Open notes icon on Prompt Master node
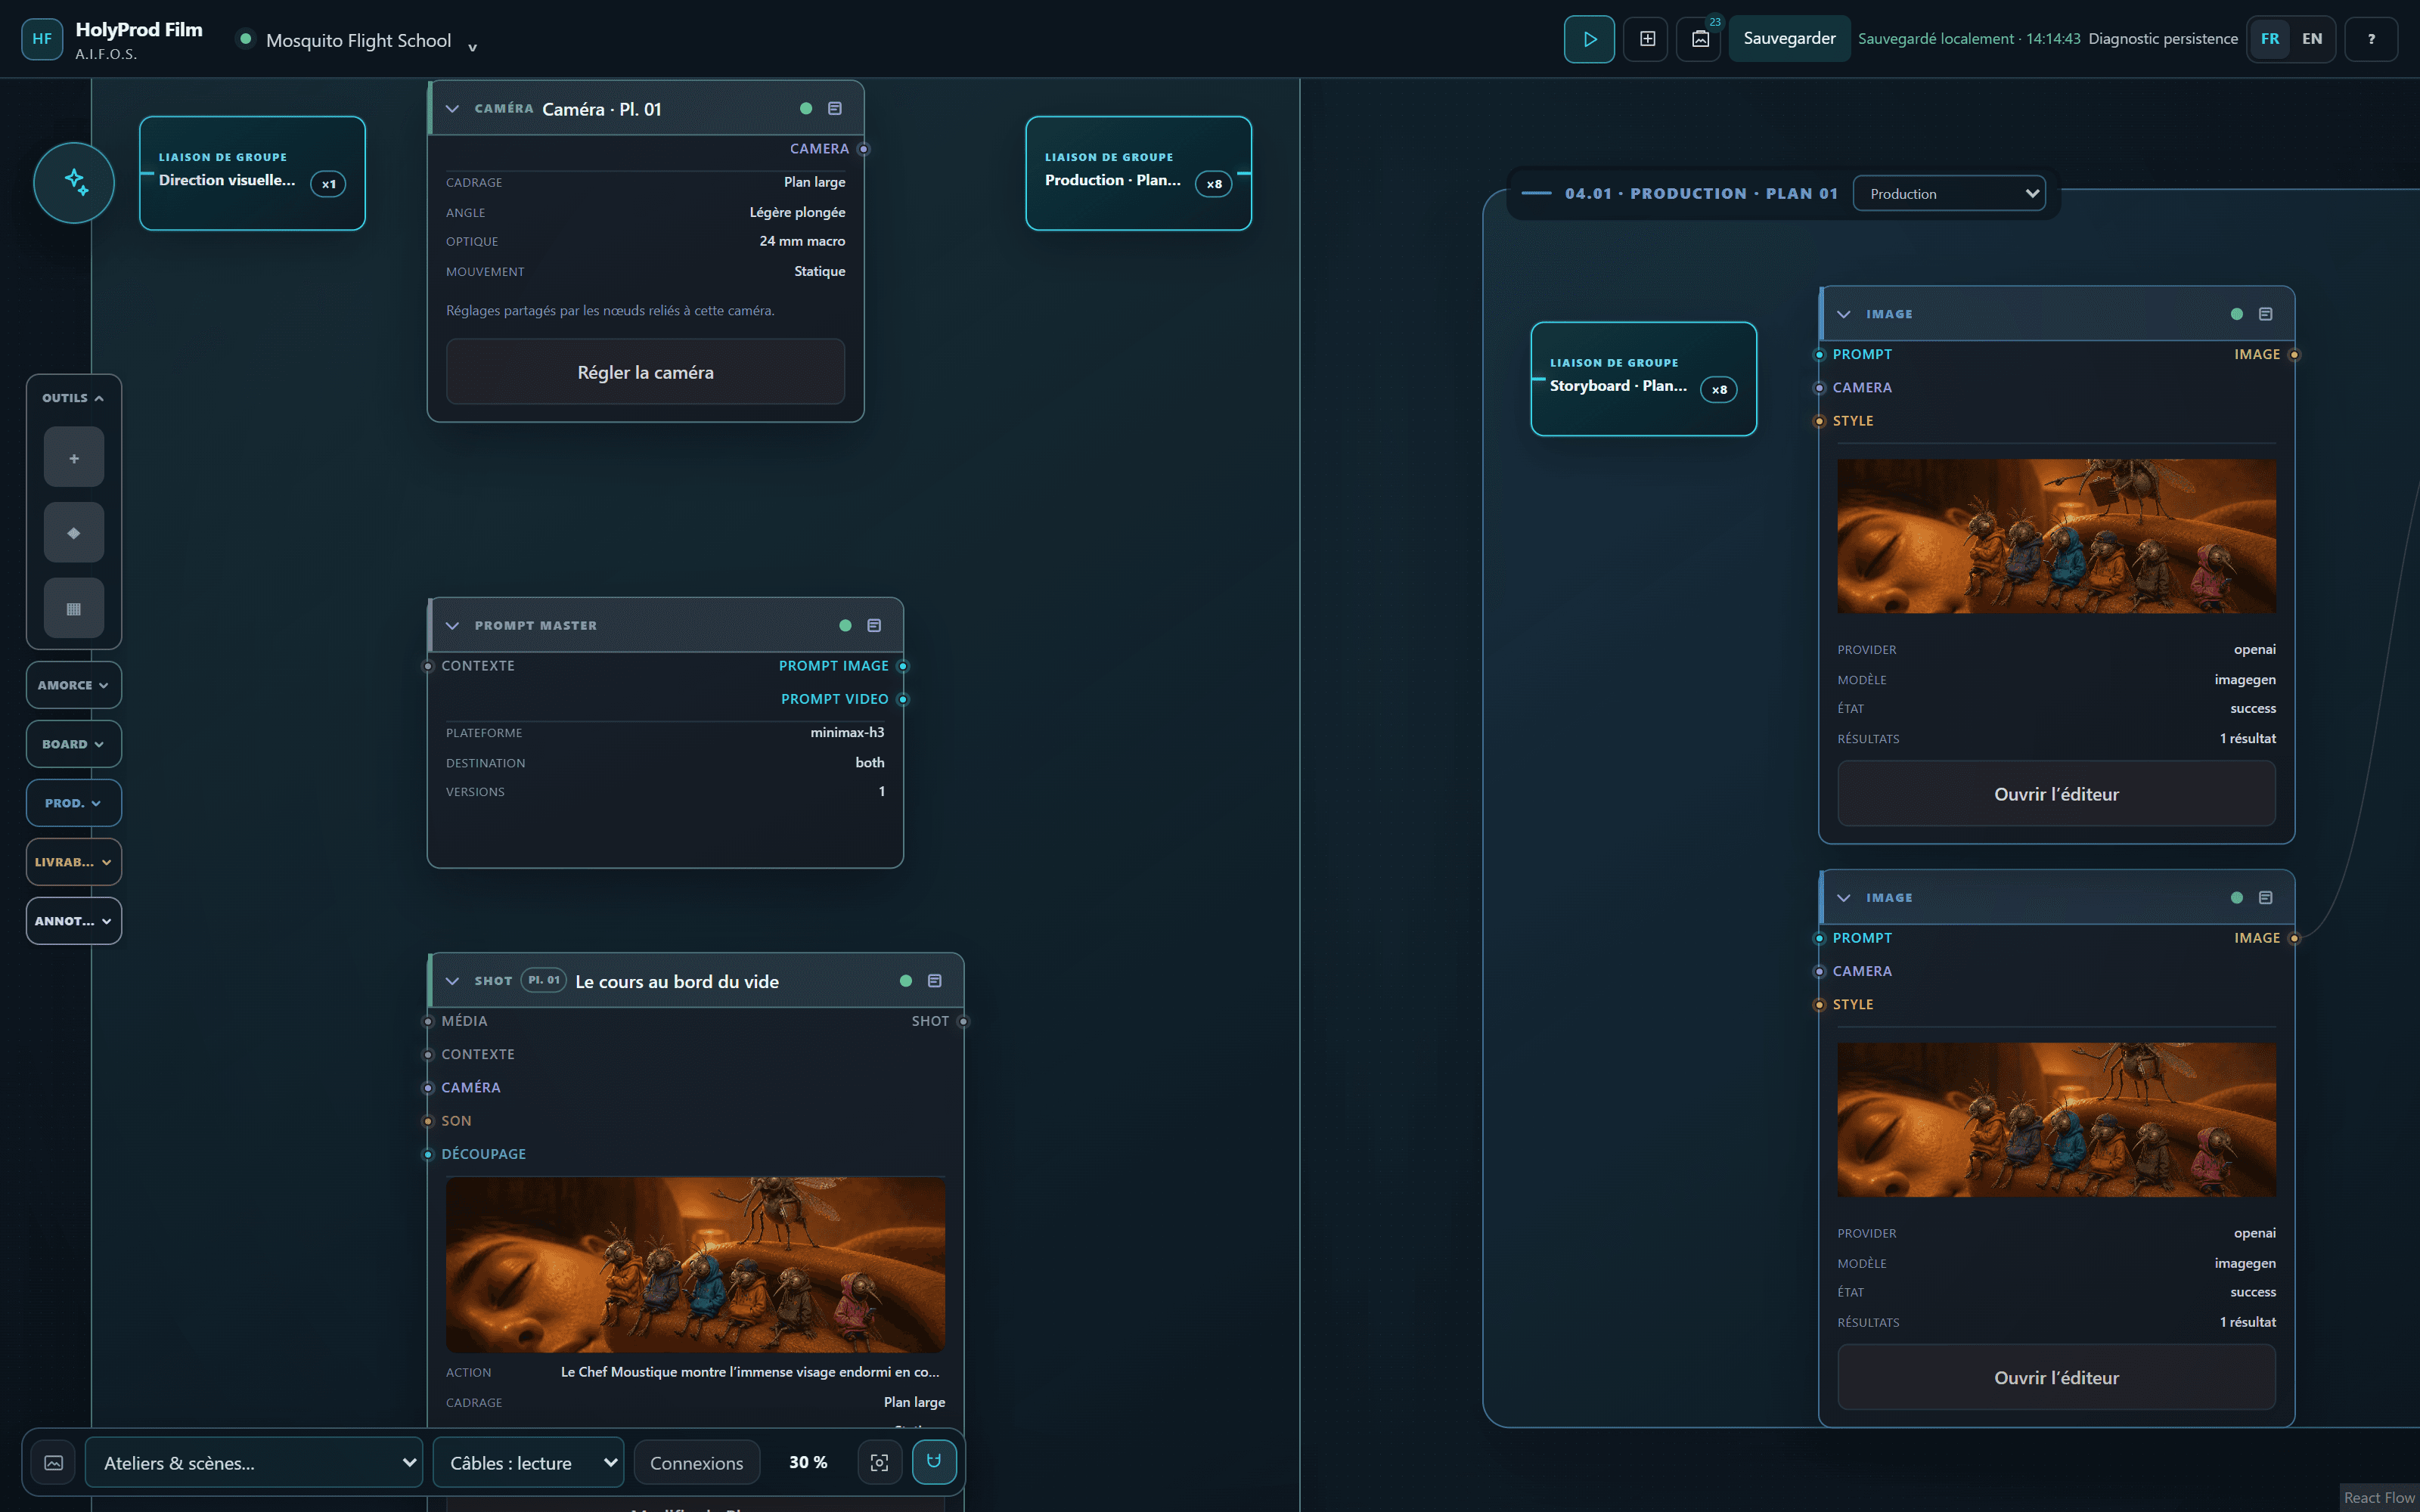Viewport: 2420px width, 1512px height. pyautogui.click(x=874, y=625)
